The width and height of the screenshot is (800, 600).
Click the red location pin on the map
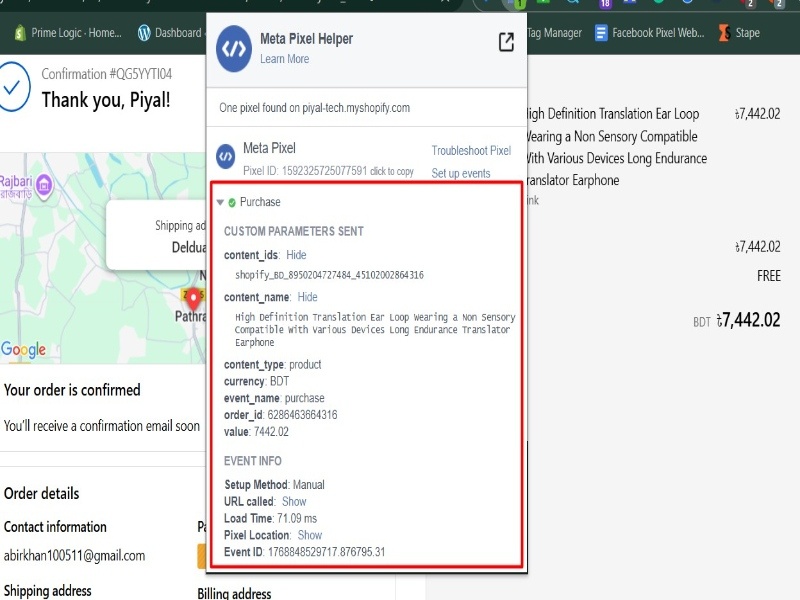(x=193, y=299)
